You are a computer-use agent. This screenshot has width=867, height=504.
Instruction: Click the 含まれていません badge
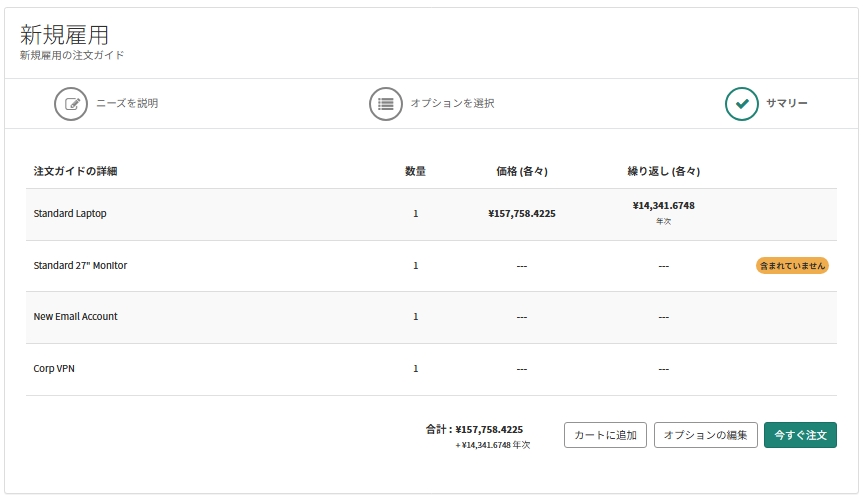click(792, 266)
